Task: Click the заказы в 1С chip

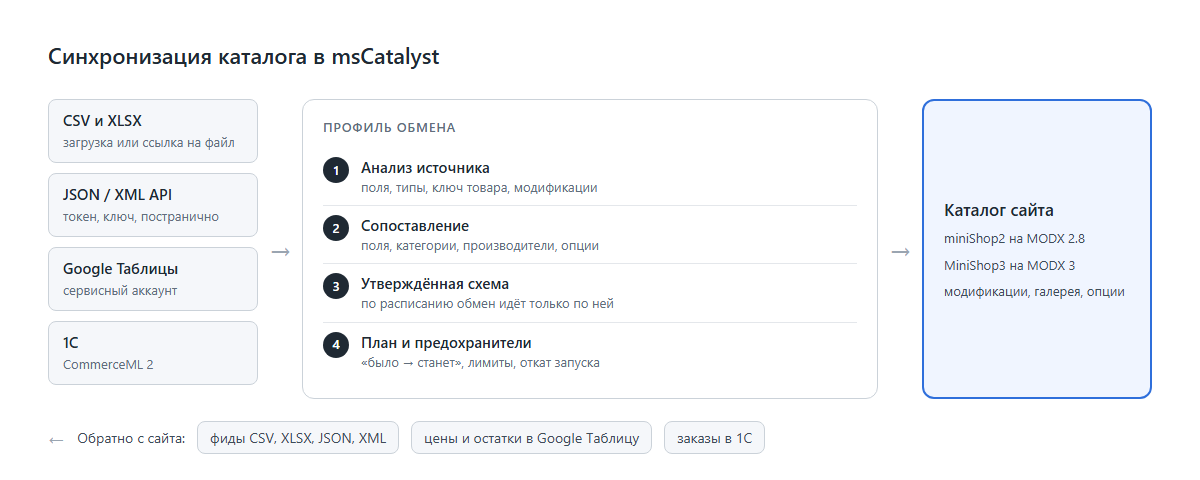Action: coord(714,438)
